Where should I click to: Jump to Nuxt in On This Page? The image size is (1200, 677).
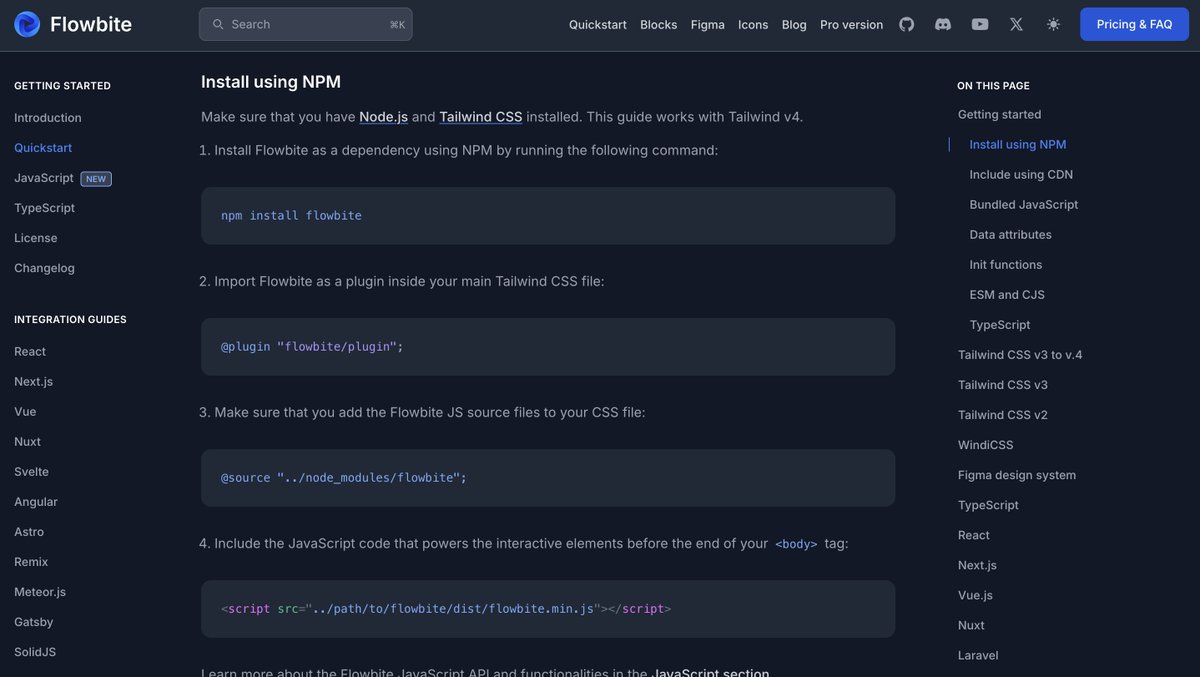click(971, 625)
